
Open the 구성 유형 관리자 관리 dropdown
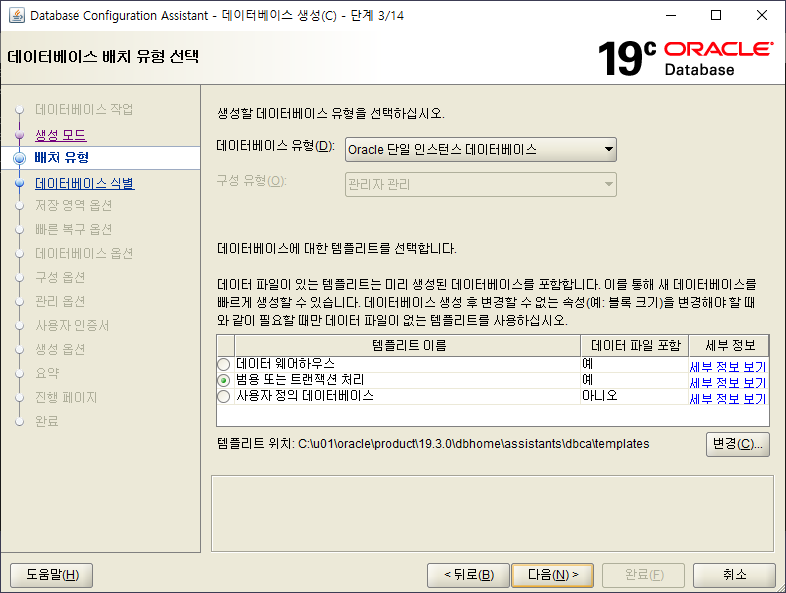point(481,184)
